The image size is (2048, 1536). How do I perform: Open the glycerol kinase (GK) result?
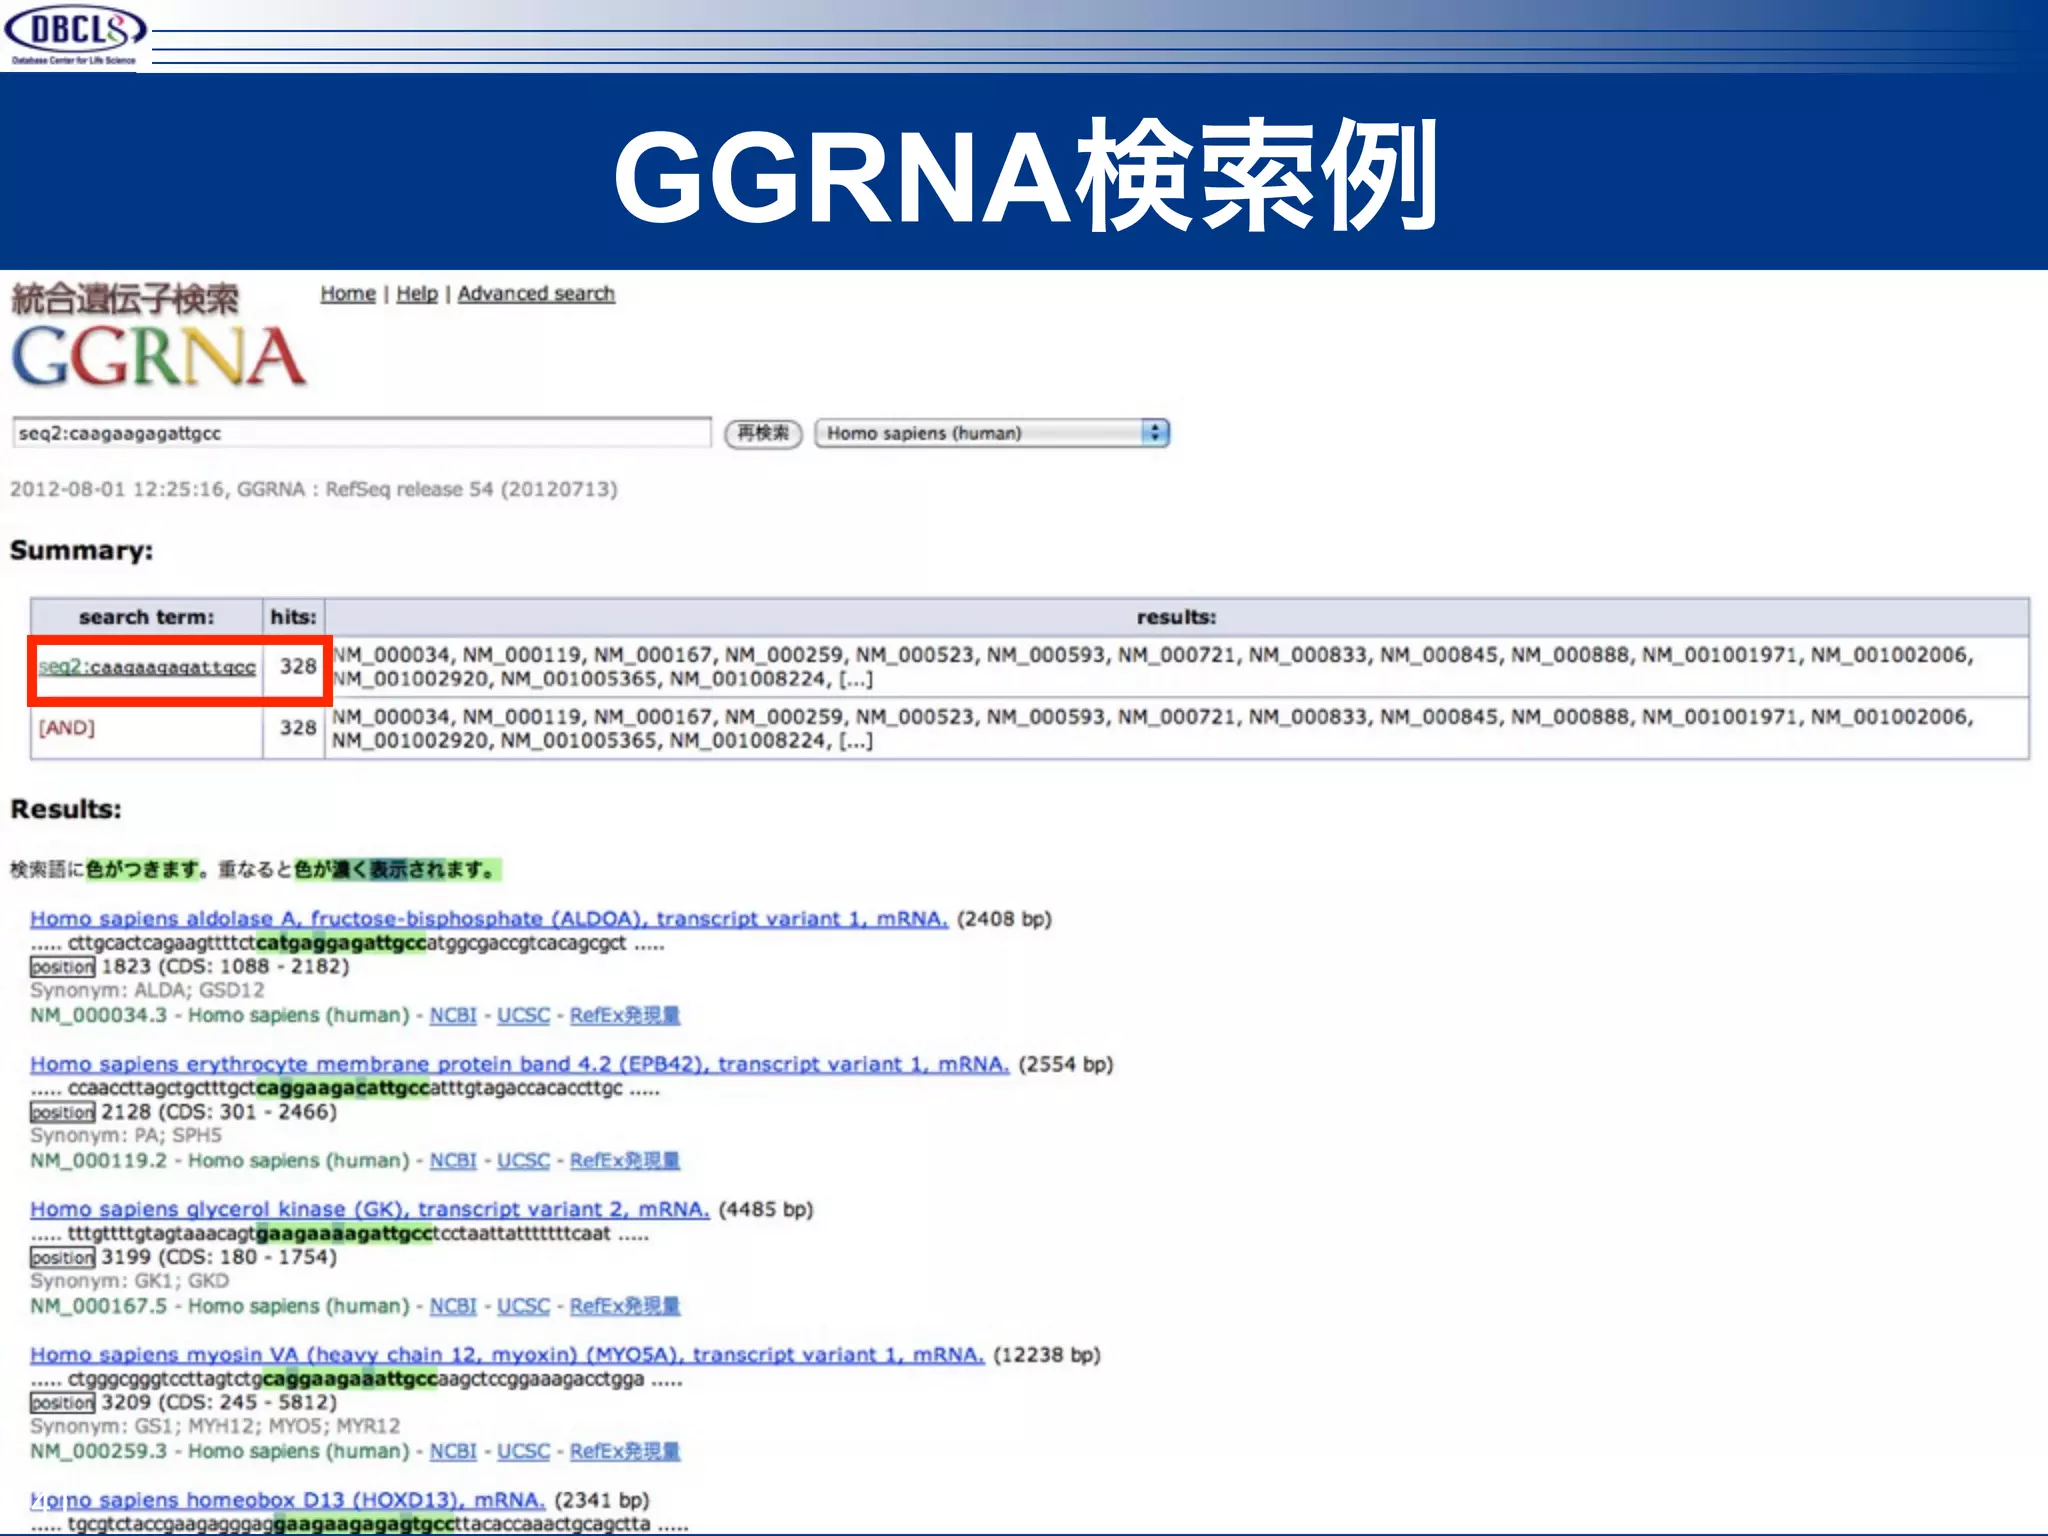point(370,1210)
